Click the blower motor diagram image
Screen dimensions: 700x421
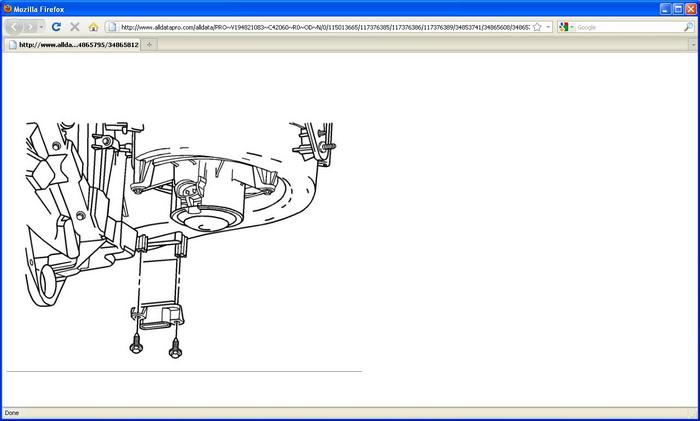(180, 241)
